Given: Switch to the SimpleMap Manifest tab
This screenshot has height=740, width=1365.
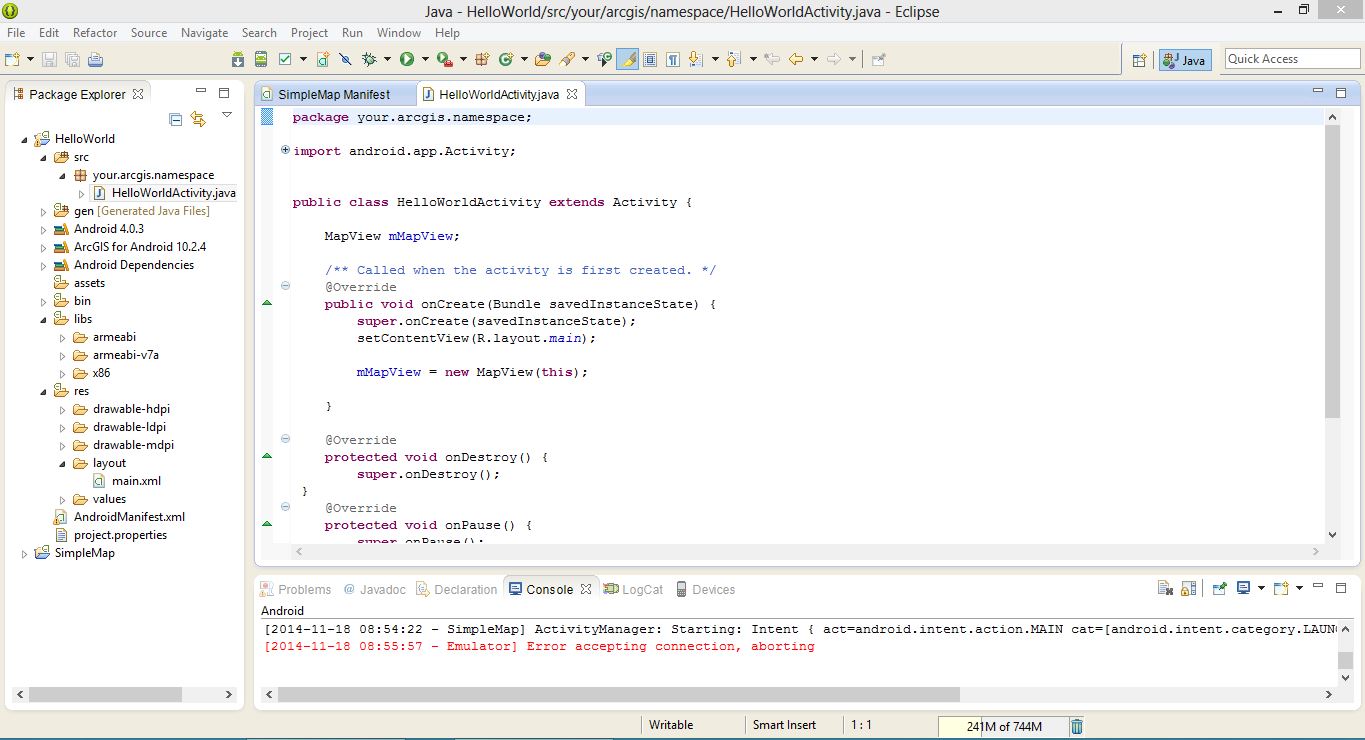Looking at the screenshot, I should pos(333,94).
